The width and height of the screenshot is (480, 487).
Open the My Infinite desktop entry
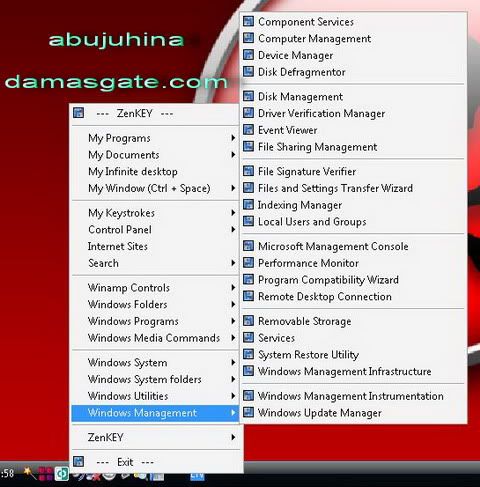155,171
